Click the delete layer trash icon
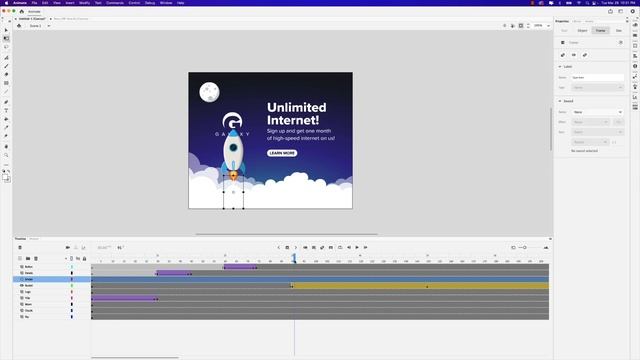The height and width of the screenshot is (360, 640). (36, 258)
